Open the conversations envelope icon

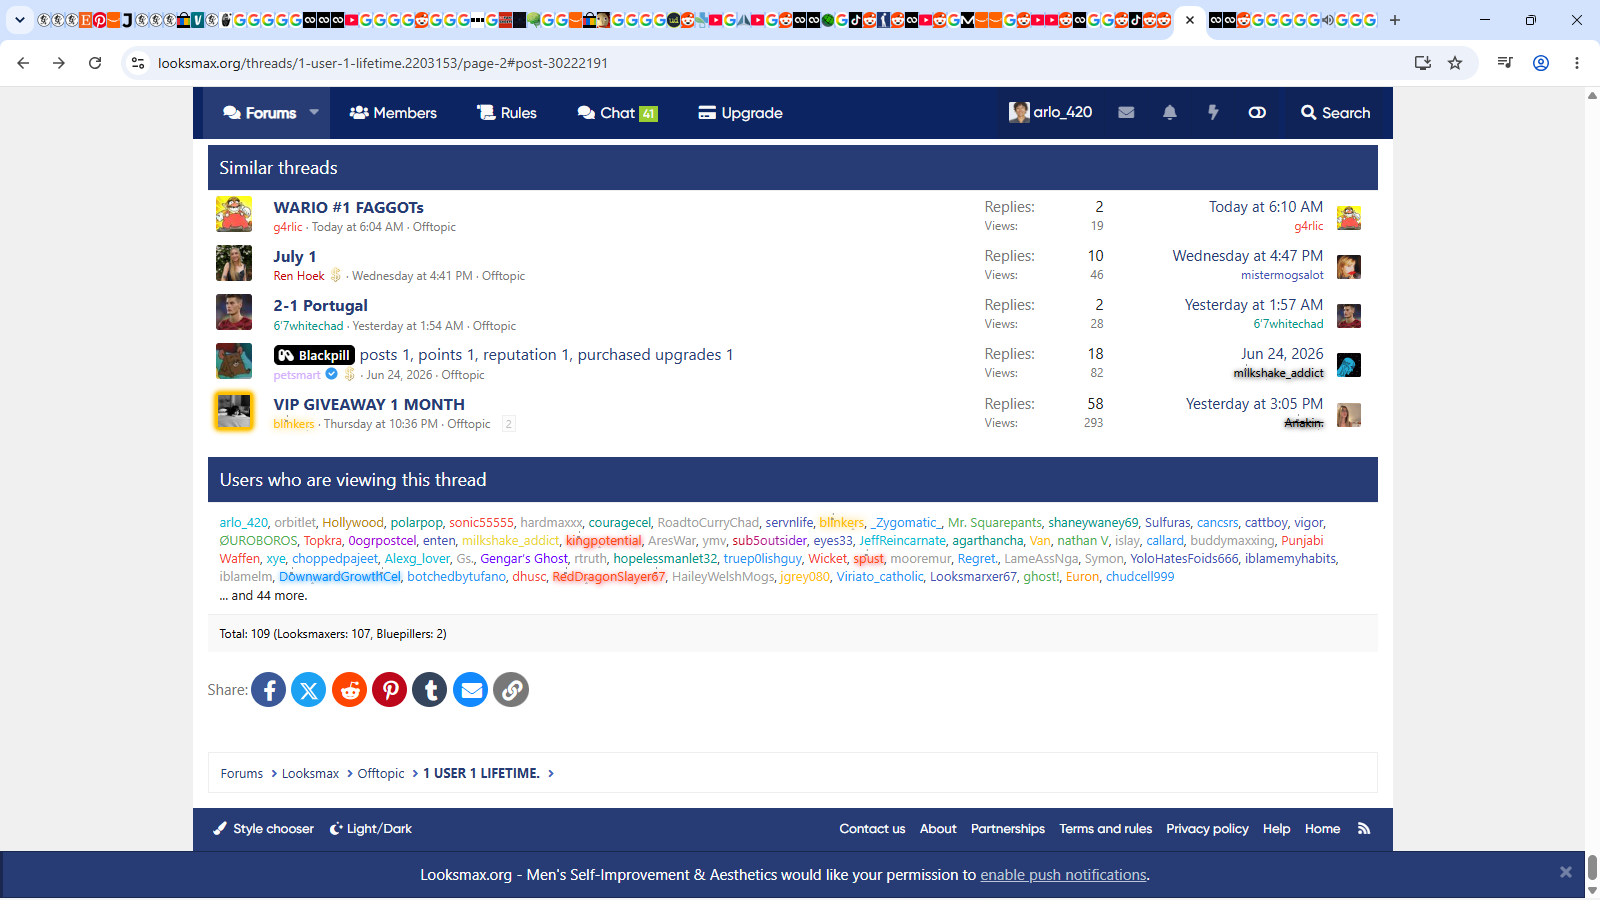1126,113
